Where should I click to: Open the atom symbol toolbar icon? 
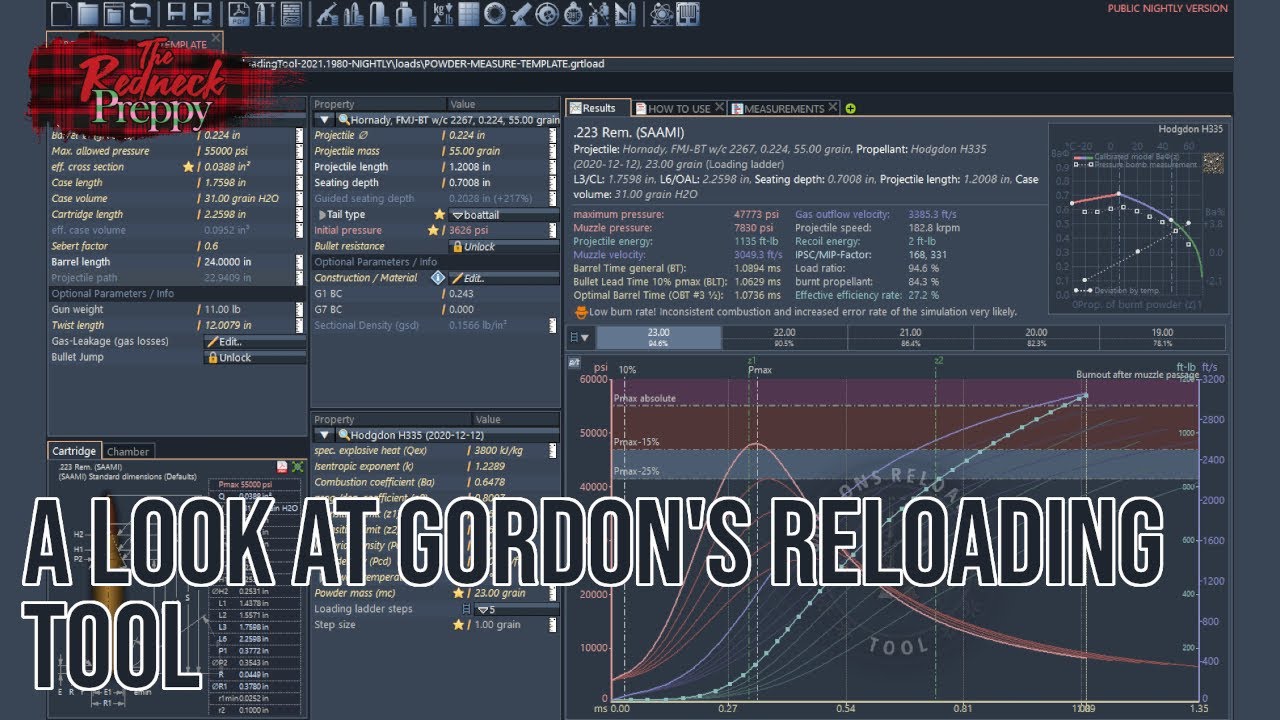click(662, 13)
